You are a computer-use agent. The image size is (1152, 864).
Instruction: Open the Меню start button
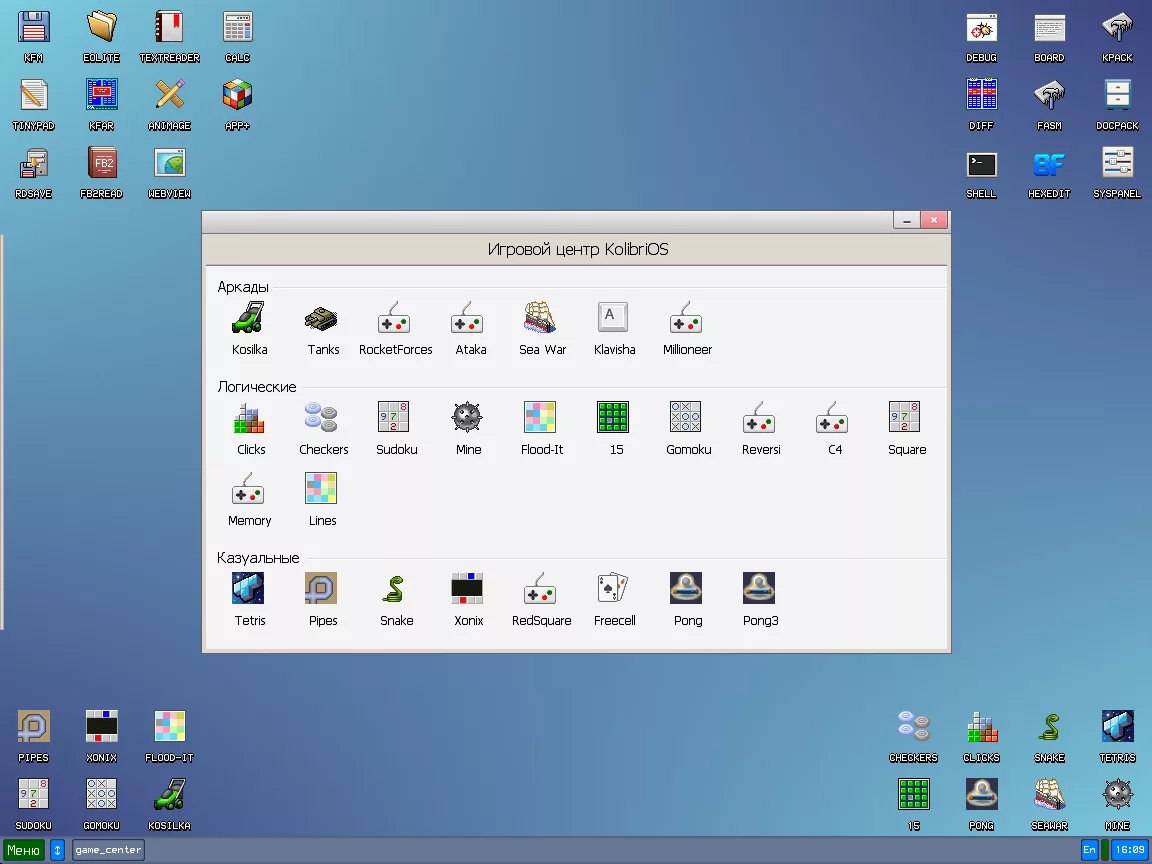(x=24, y=850)
